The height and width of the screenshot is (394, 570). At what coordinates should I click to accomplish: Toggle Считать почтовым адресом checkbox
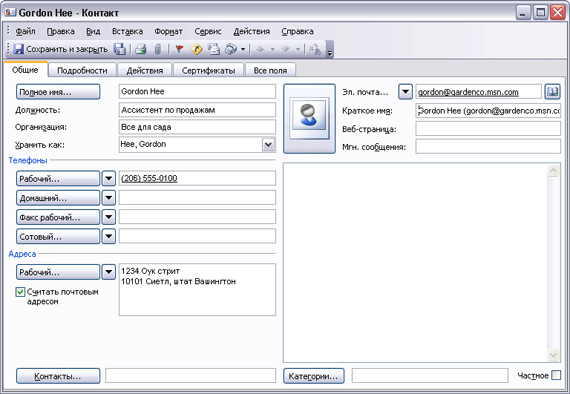(x=20, y=292)
